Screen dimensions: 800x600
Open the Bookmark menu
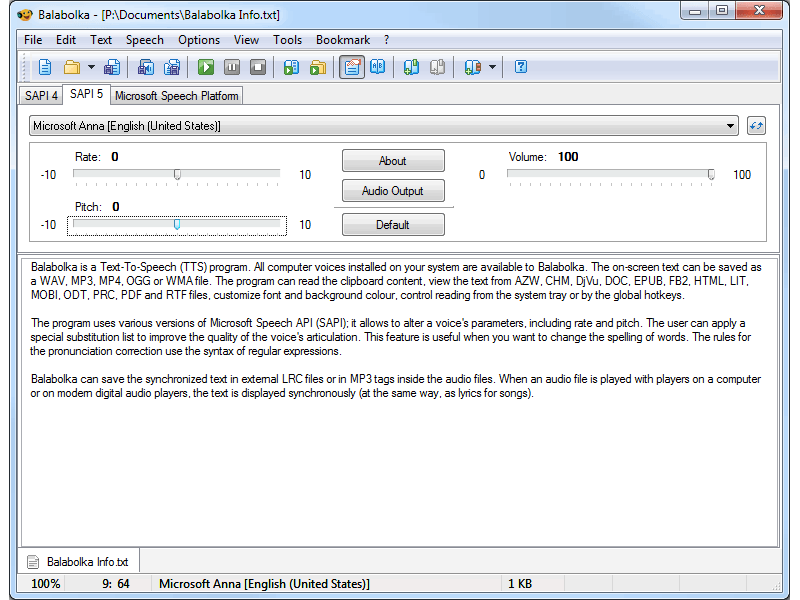tap(343, 40)
